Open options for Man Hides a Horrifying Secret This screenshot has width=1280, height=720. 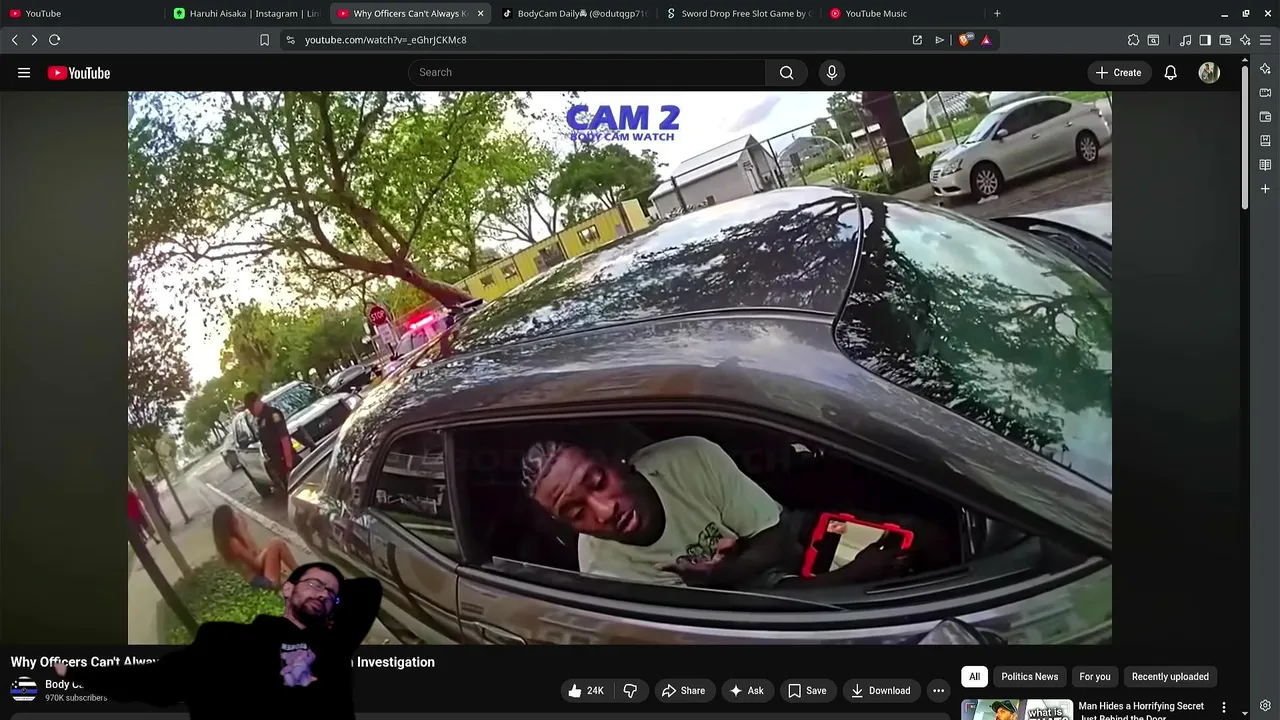[1223, 707]
